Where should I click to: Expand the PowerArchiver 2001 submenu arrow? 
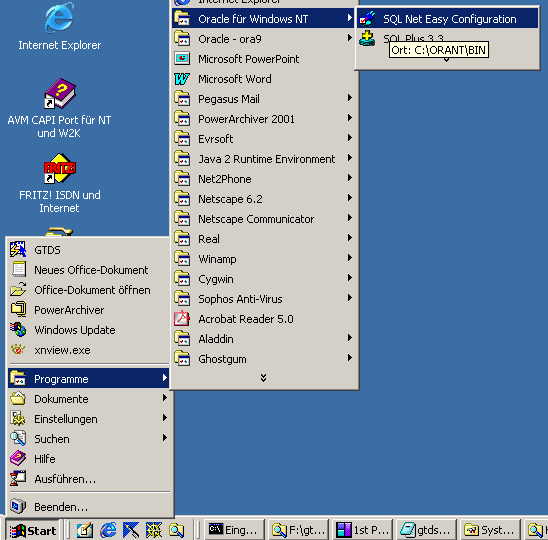[349, 117]
